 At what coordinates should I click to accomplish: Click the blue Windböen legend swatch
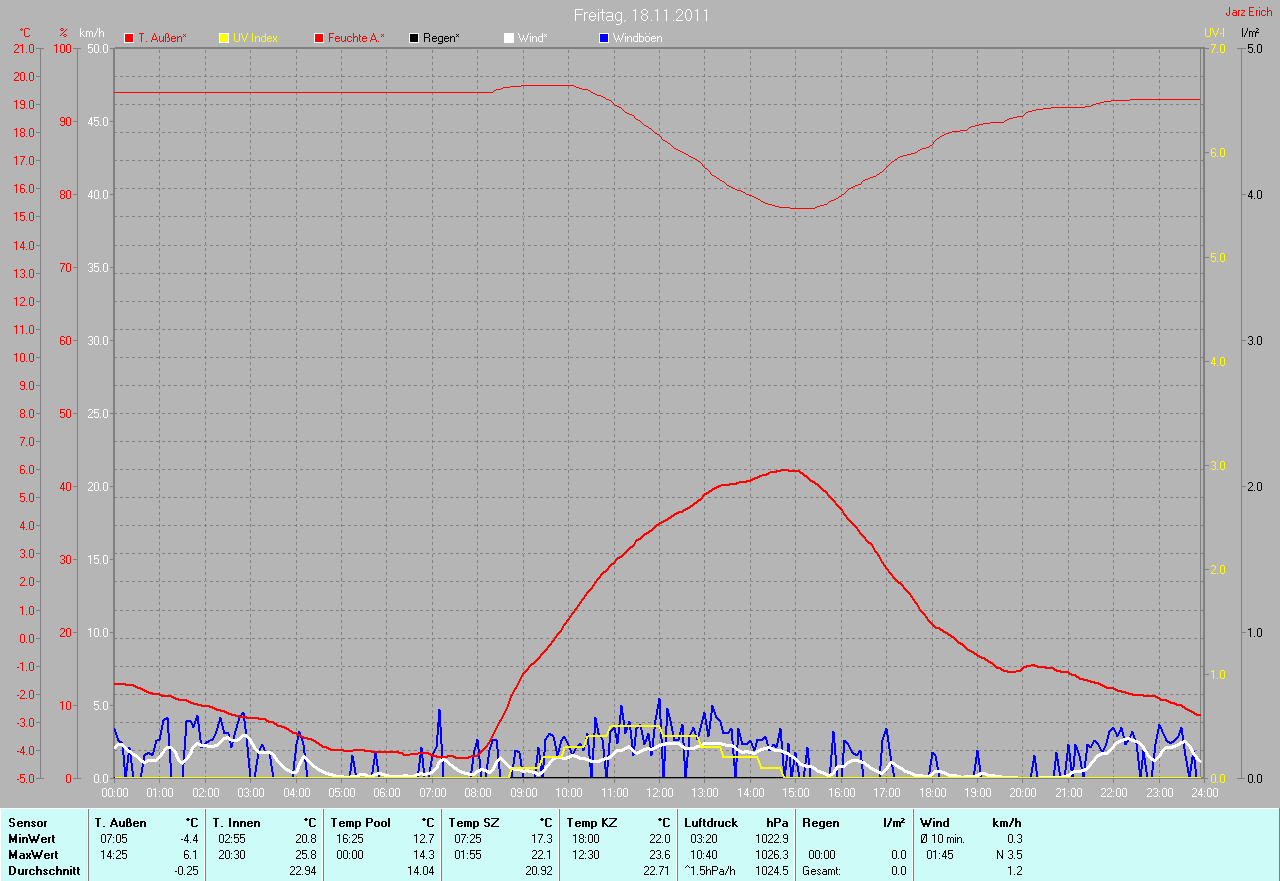pos(603,38)
